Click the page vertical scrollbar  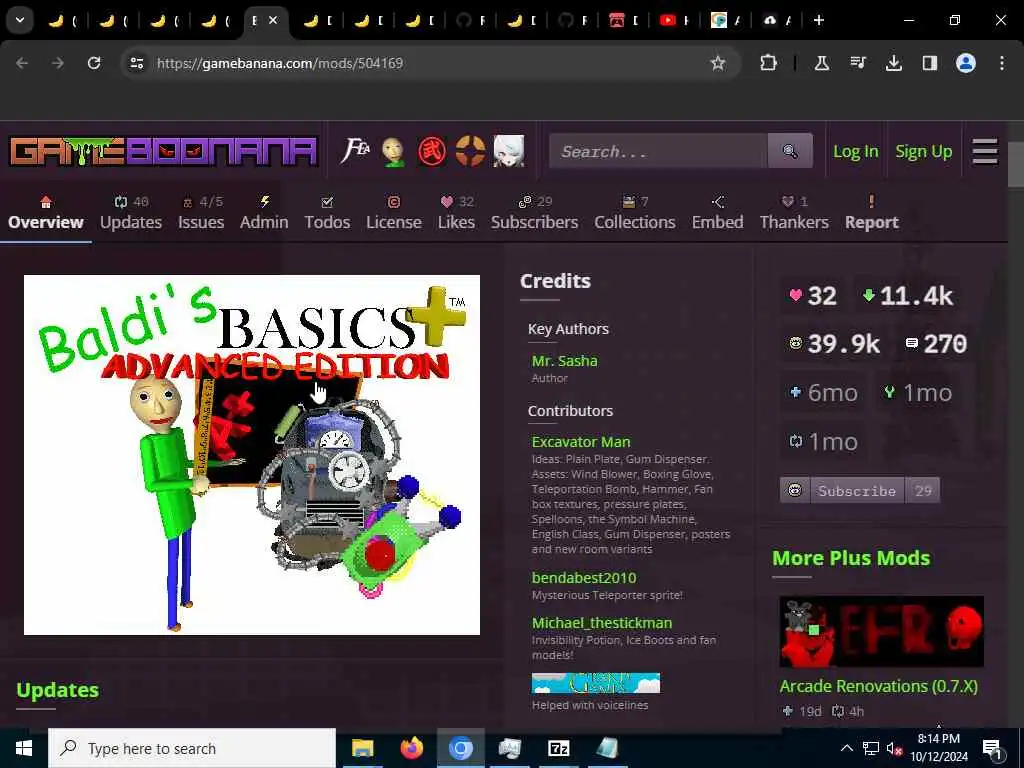click(x=1016, y=165)
